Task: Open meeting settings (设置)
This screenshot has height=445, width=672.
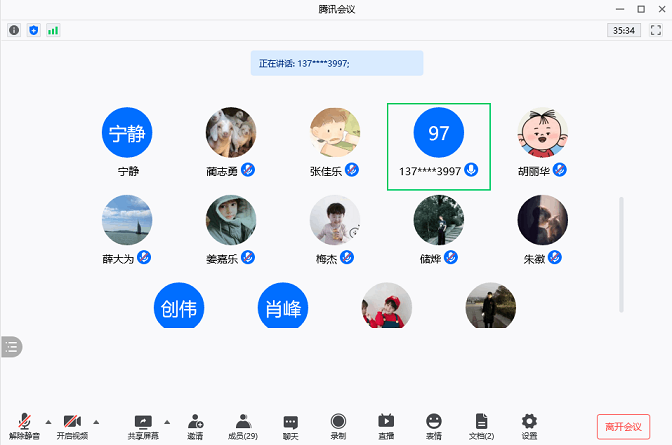Action: [529, 426]
